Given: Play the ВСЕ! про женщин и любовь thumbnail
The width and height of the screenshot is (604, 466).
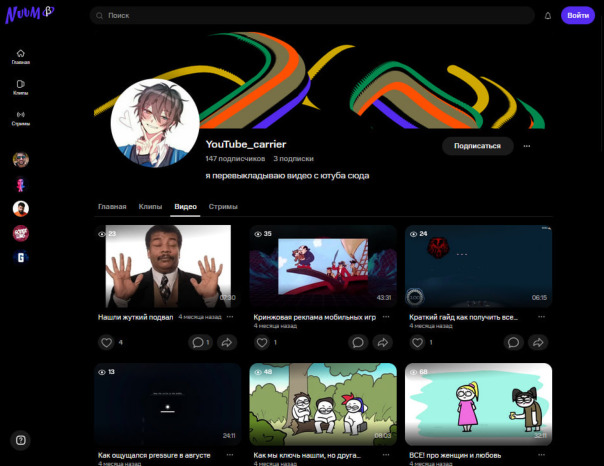Looking at the screenshot, I should (478, 404).
